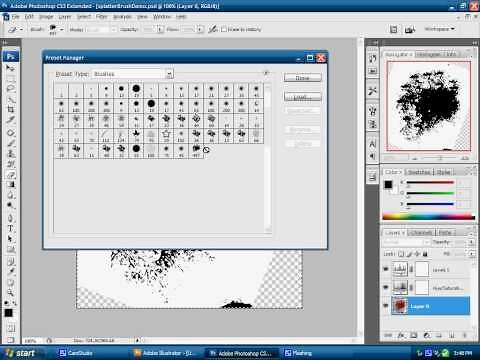Click the color spectrum ramp
The image size is (480, 360).
429,217
